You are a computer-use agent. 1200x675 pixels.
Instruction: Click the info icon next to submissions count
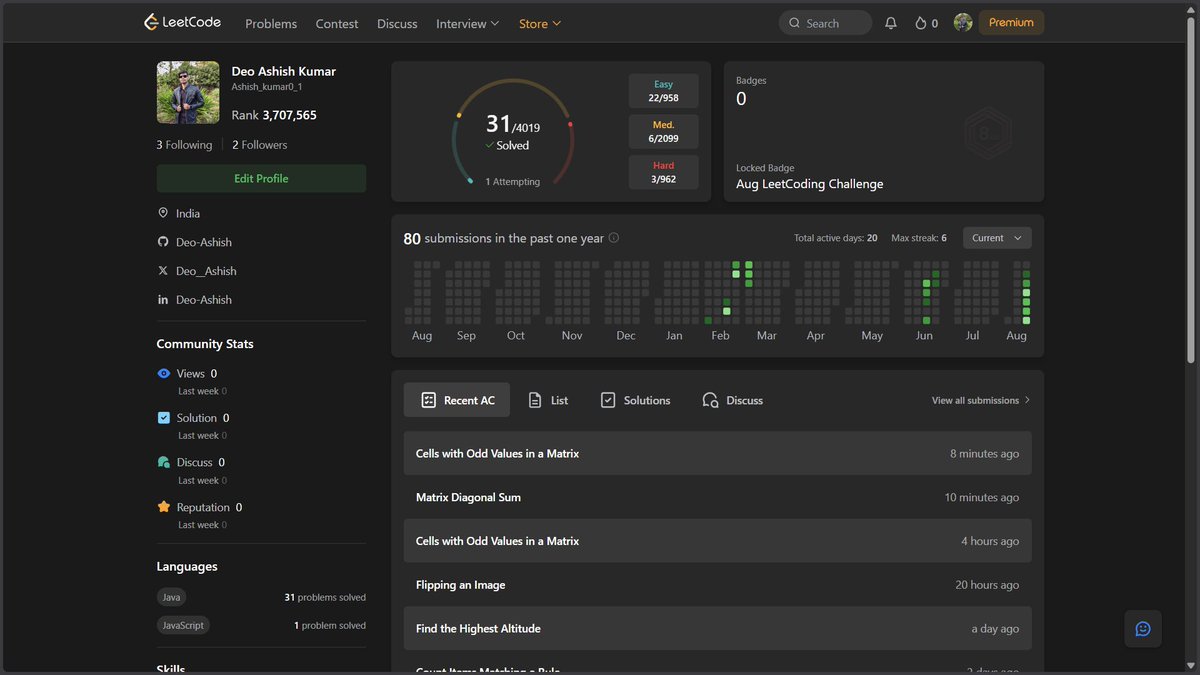pyautogui.click(x=614, y=238)
